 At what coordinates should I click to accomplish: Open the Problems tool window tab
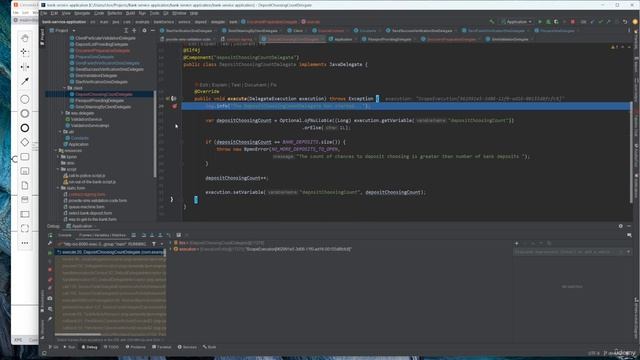tap(136, 347)
